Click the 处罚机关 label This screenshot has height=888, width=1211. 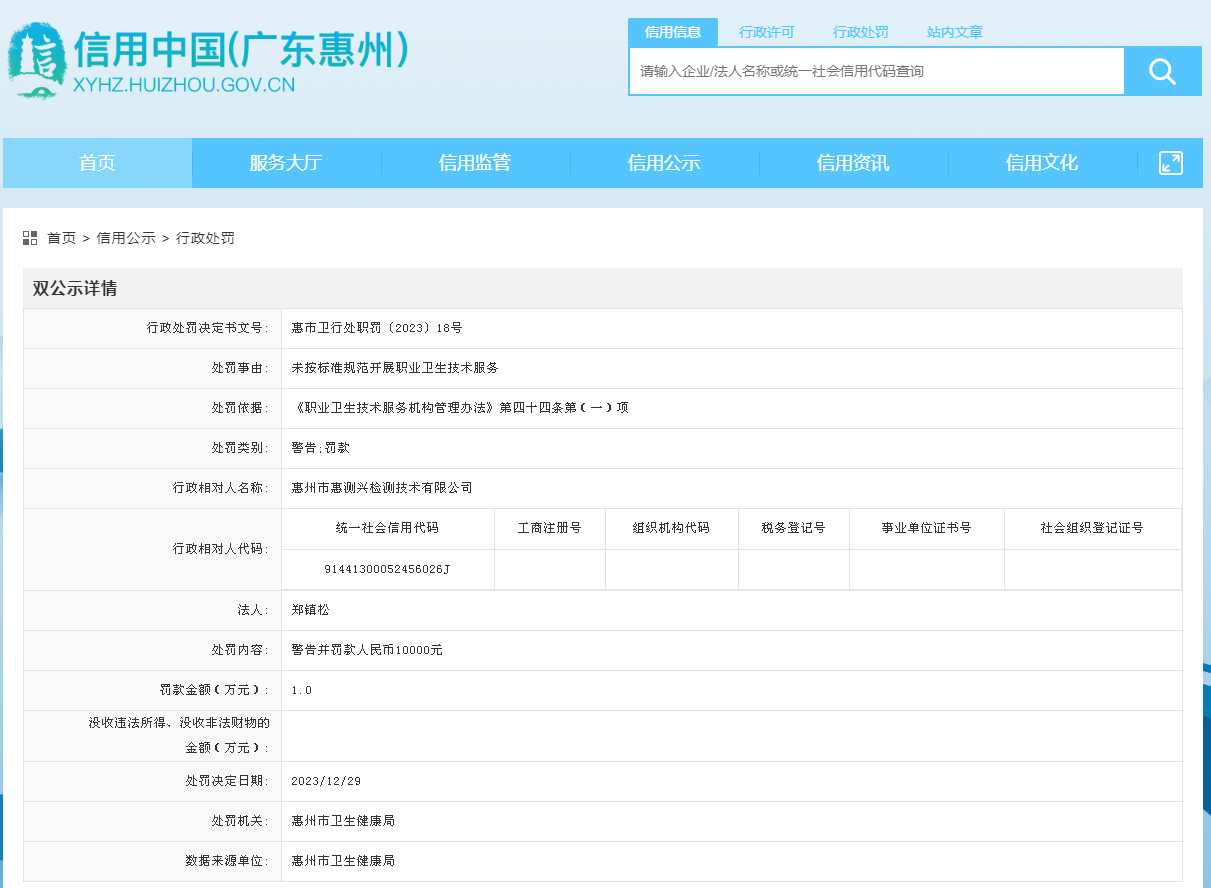[240, 821]
